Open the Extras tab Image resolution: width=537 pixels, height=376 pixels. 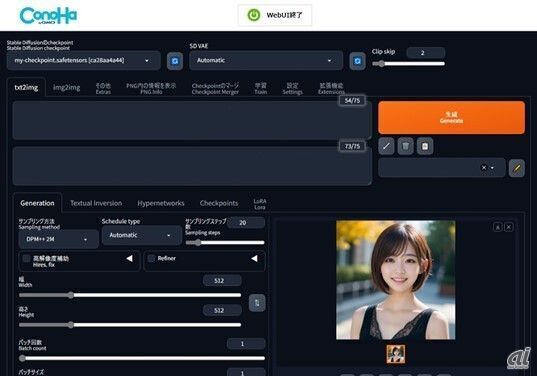pyautogui.click(x=103, y=88)
